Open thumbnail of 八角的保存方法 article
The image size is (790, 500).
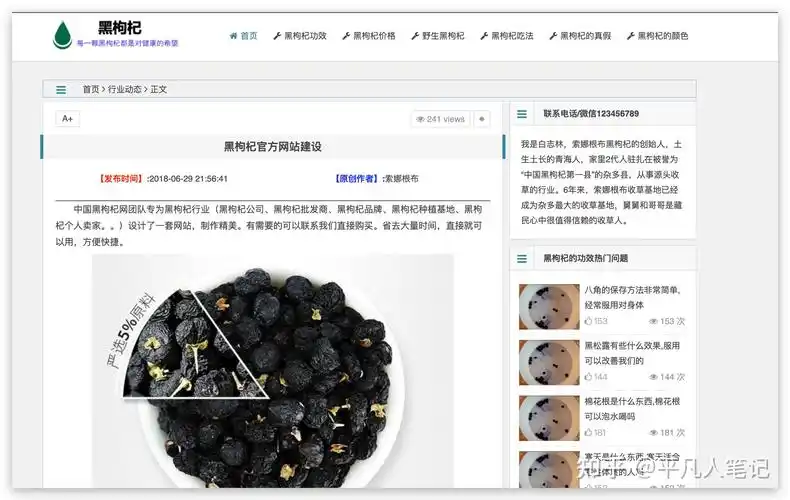(x=549, y=306)
